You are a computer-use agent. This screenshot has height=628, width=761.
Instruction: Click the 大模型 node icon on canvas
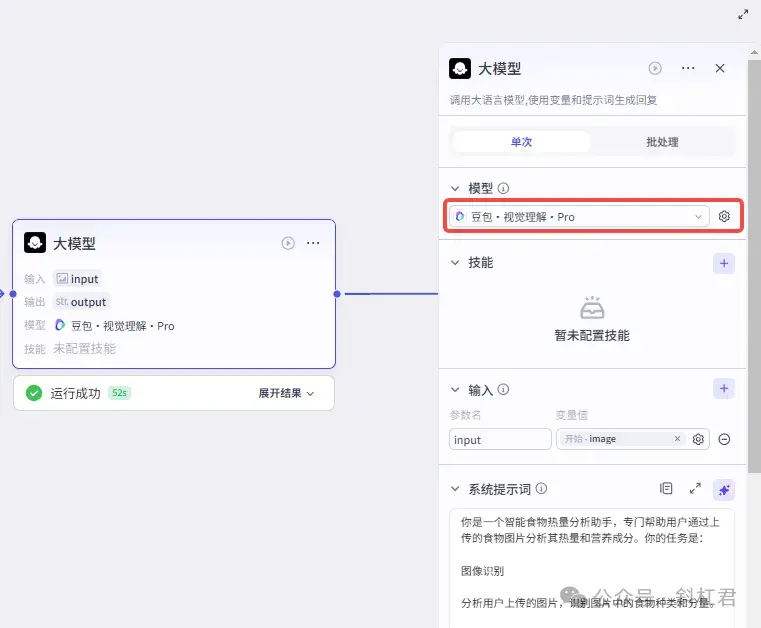tap(35, 243)
